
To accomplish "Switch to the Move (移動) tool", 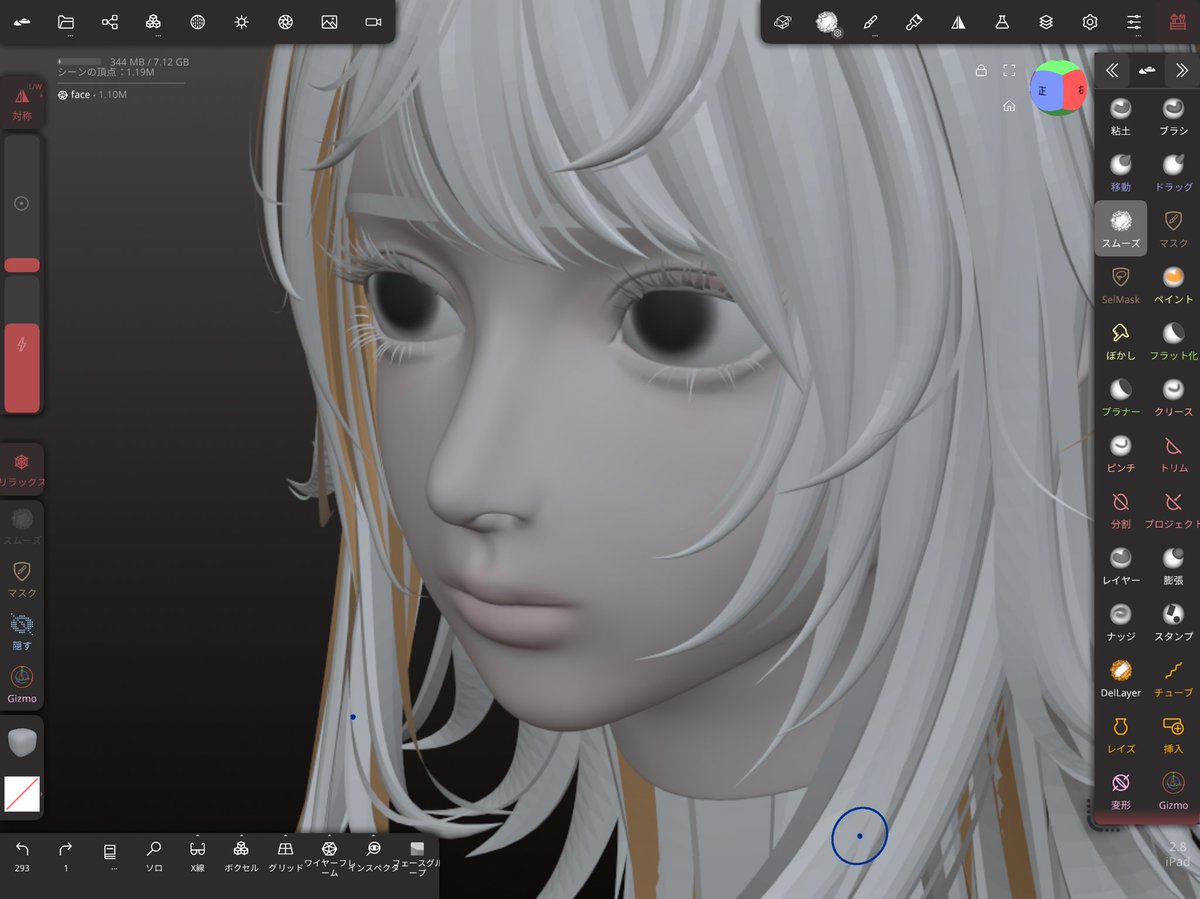I will point(1120,168).
